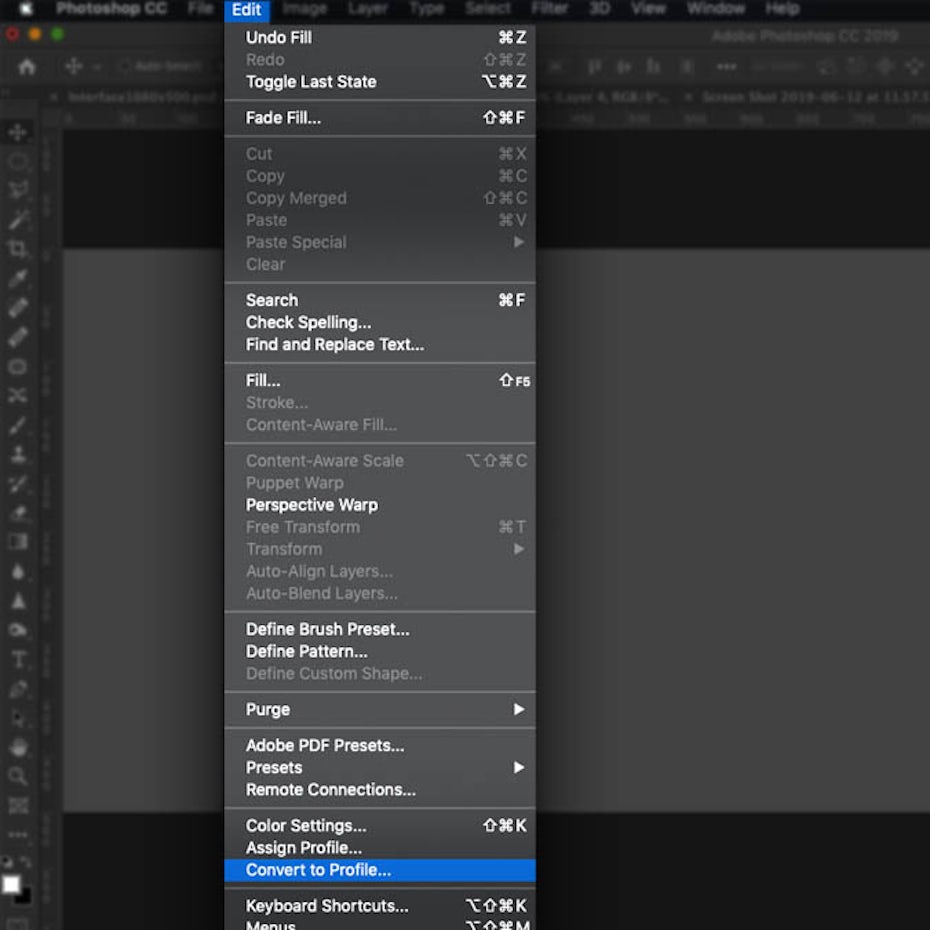Swap foreground and background colors

pos(26,861)
